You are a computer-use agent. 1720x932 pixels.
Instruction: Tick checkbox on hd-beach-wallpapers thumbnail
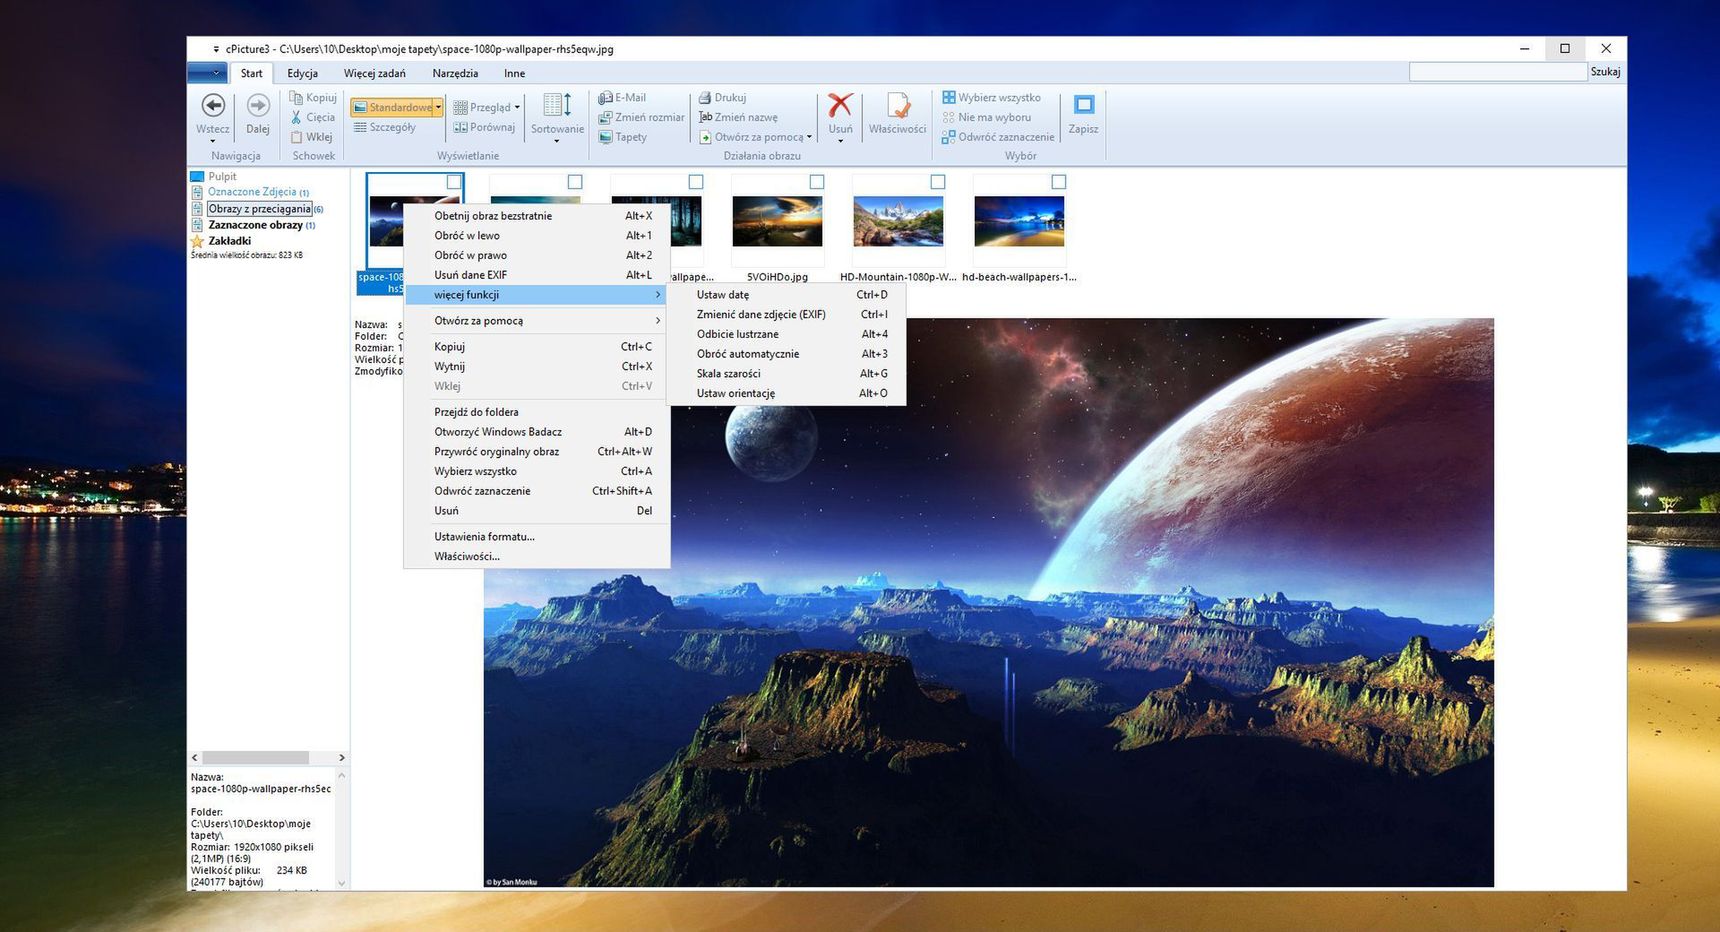(1059, 182)
